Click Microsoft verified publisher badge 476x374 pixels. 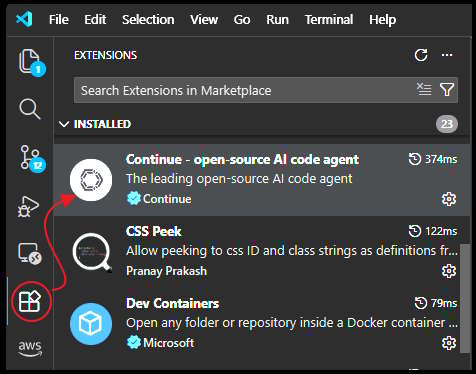pyautogui.click(x=134, y=343)
